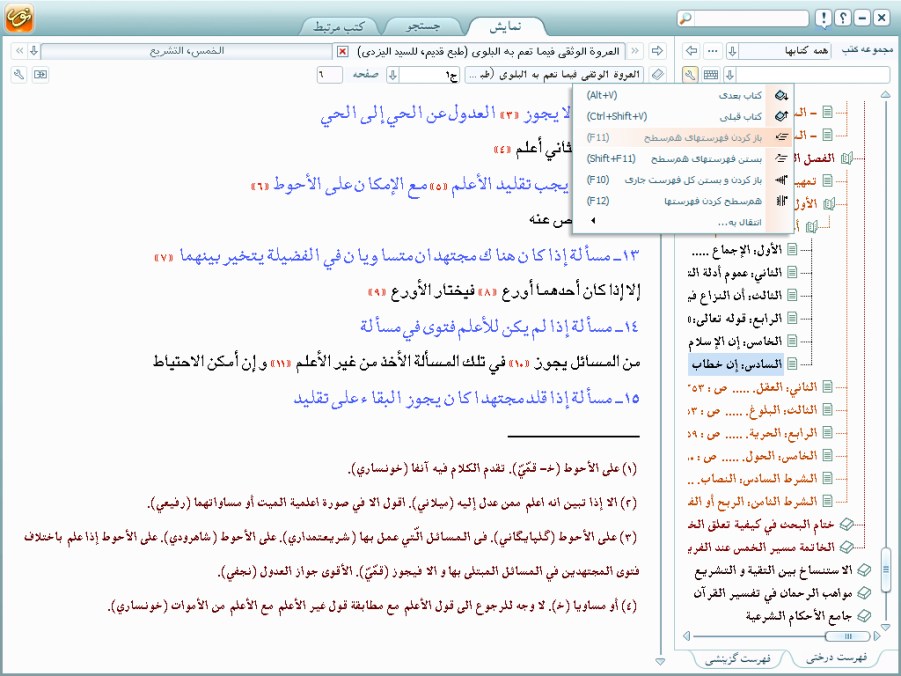The height and width of the screenshot is (676, 901).
Task: Click footnote marker ٣ in the first heading
Action: click(x=510, y=115)
